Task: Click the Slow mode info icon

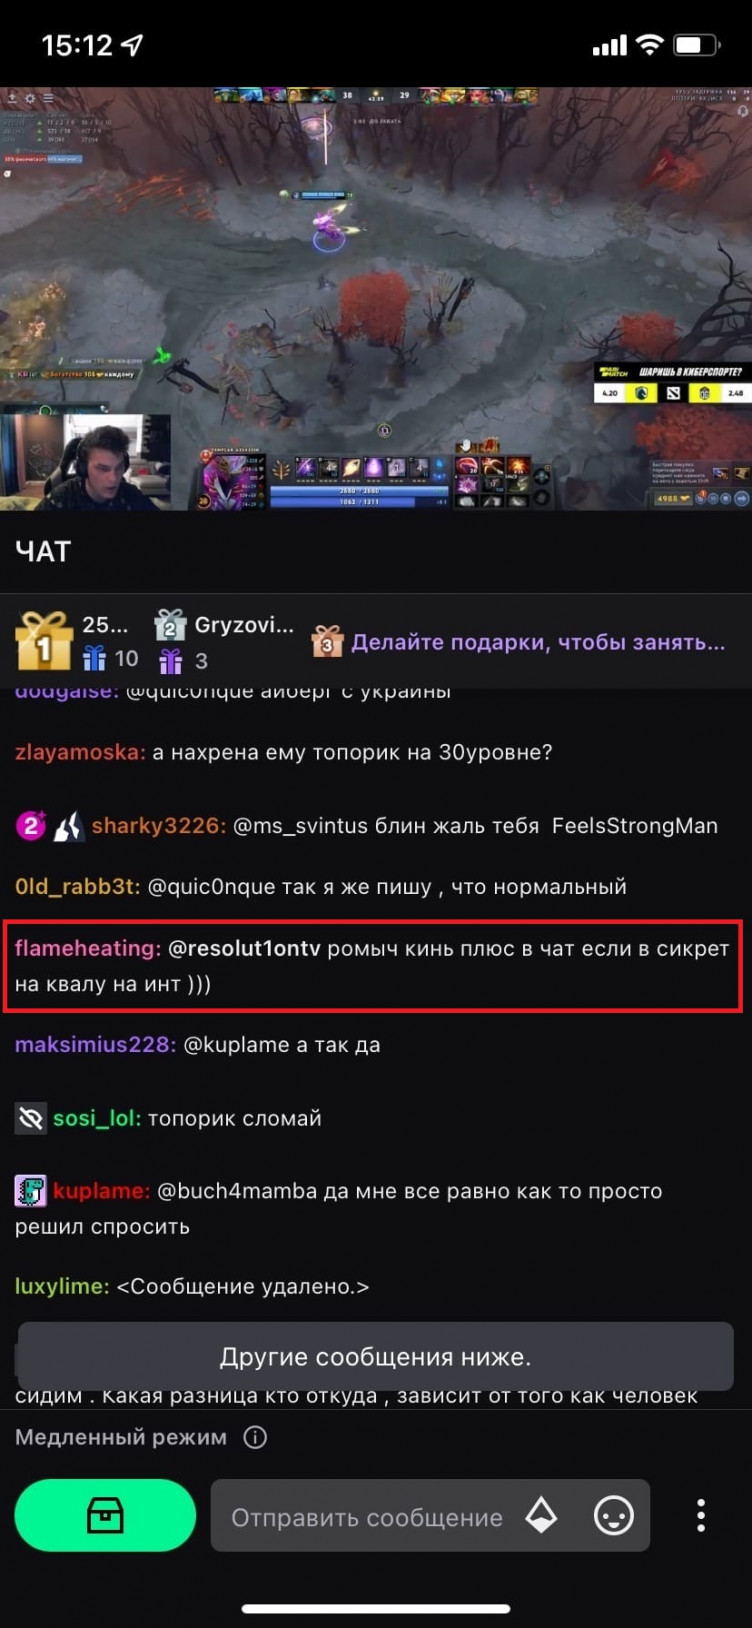Action: click(x=255, y=1437)
